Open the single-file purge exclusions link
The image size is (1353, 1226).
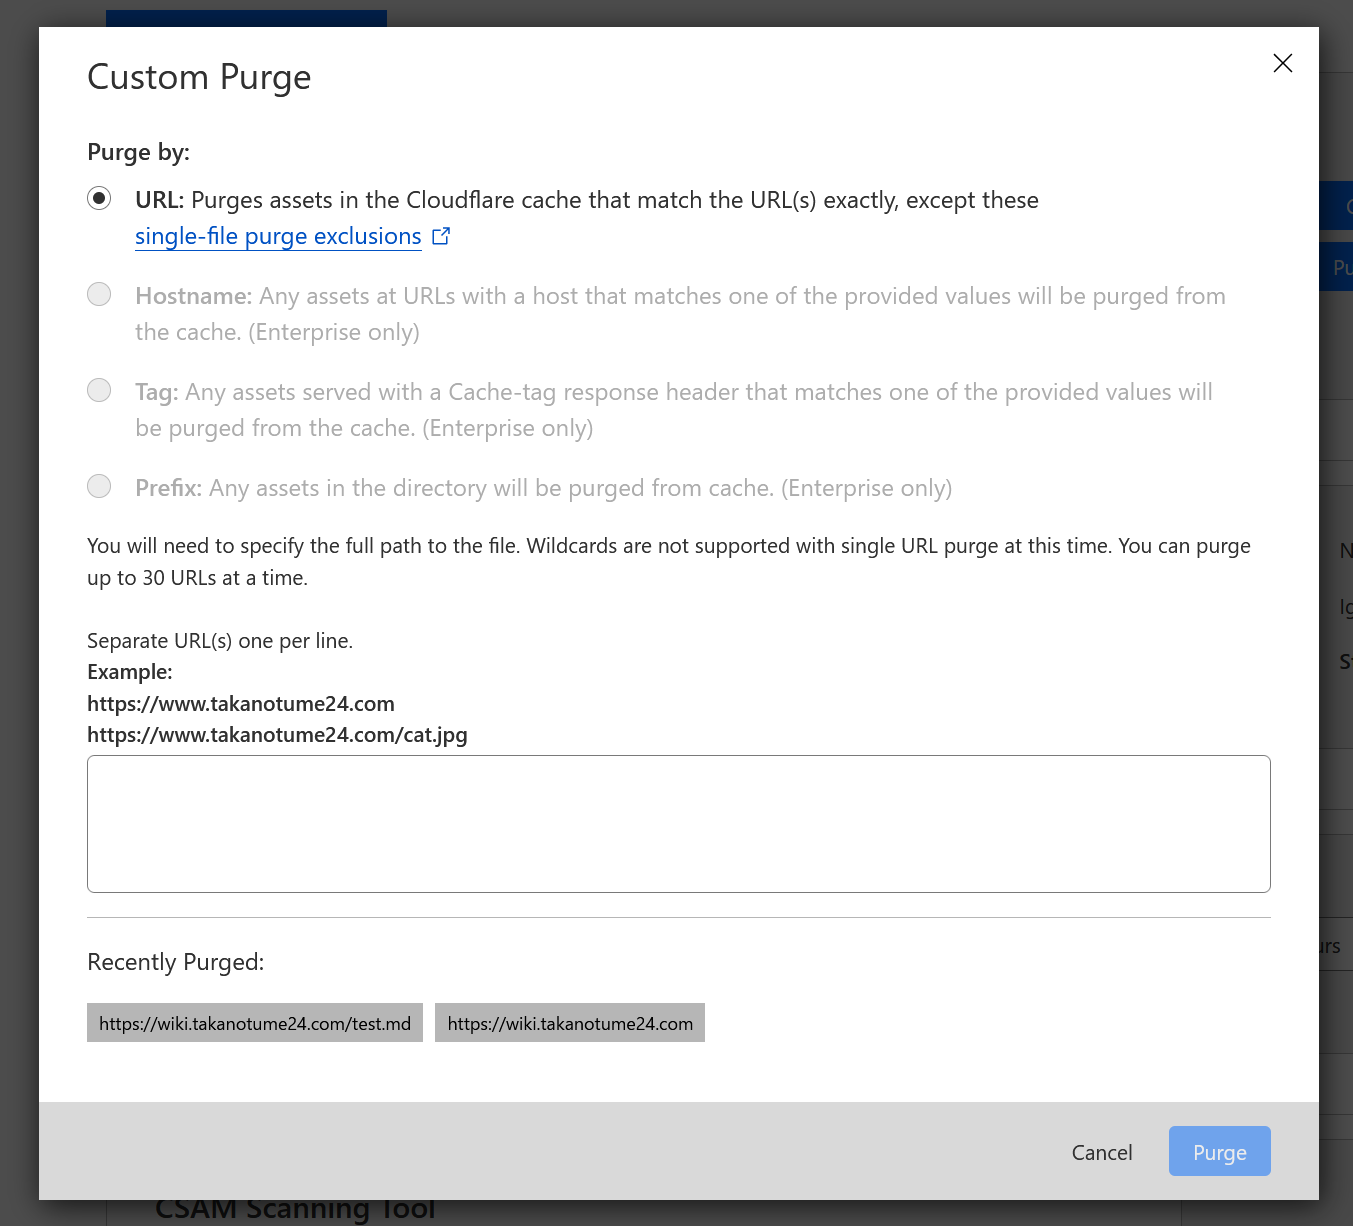click(278, 236)
